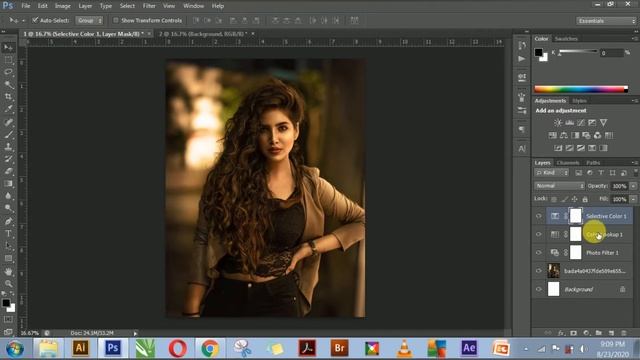Add a Photo Filter adjustment
Image resolution: width=640 pixels, height=360 pixels.
[x=587, y=135]
